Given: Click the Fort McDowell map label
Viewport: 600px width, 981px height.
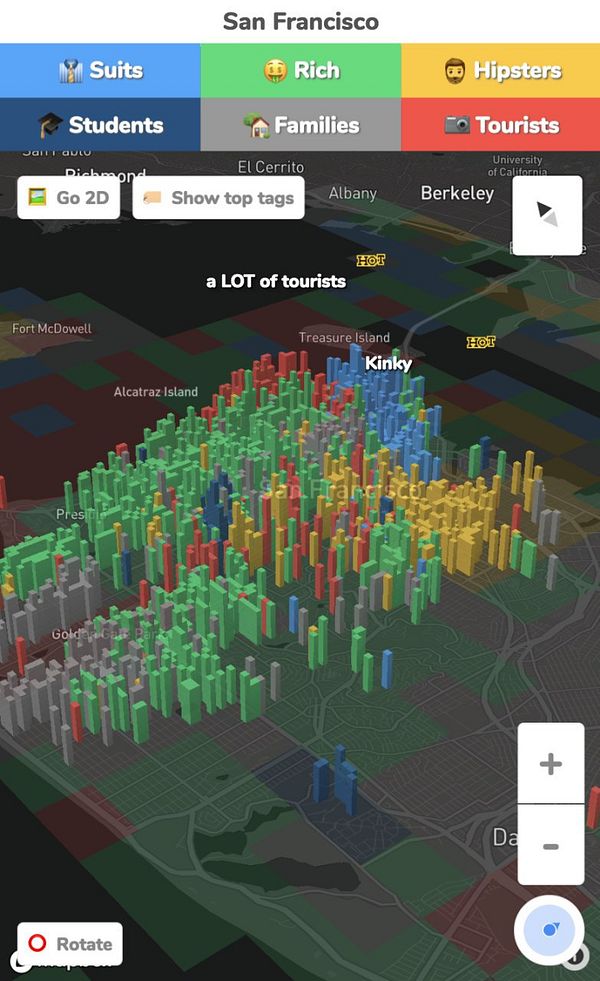Looking at the screenshot, I should [x=52, y=328].
